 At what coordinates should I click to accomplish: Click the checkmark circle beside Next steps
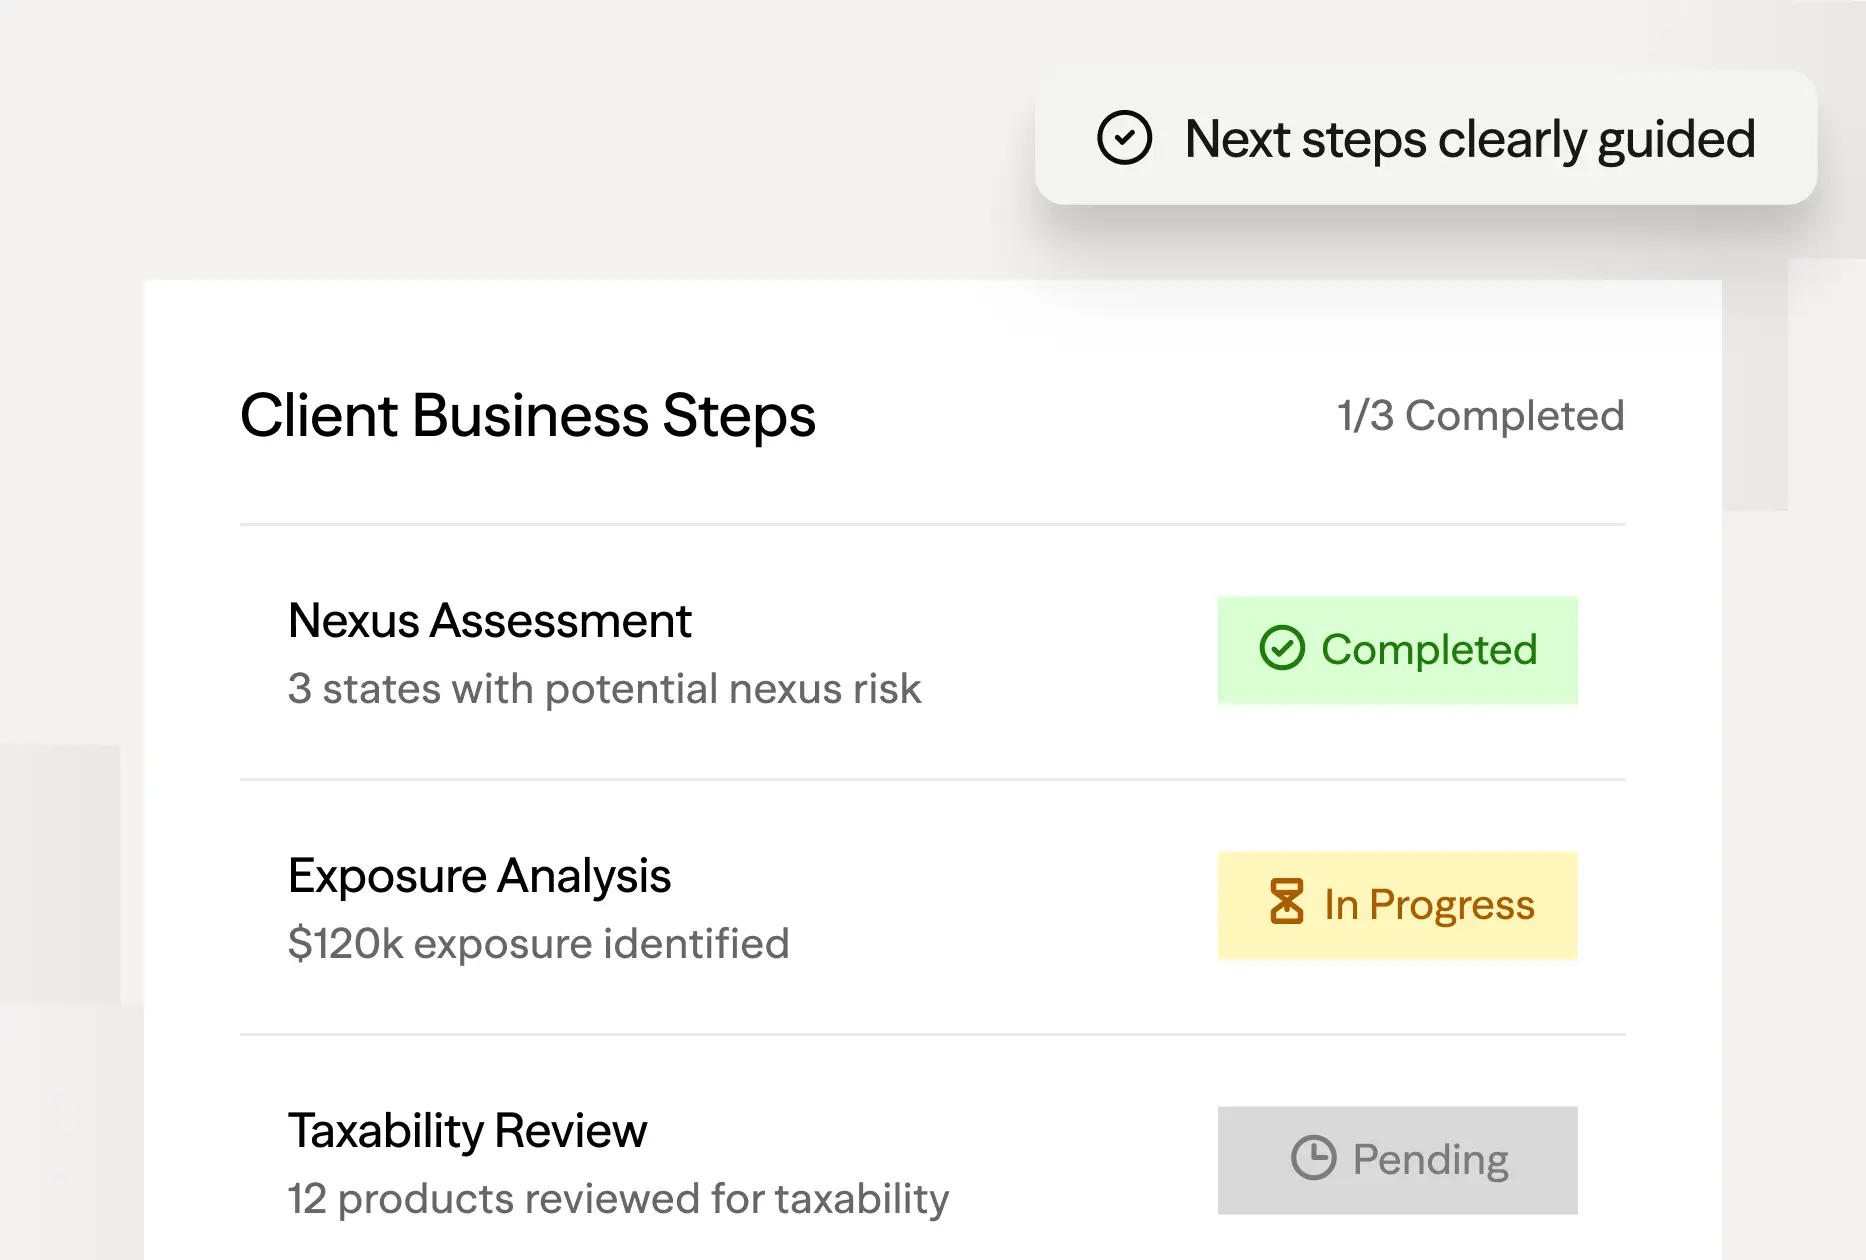(1124, 138)
